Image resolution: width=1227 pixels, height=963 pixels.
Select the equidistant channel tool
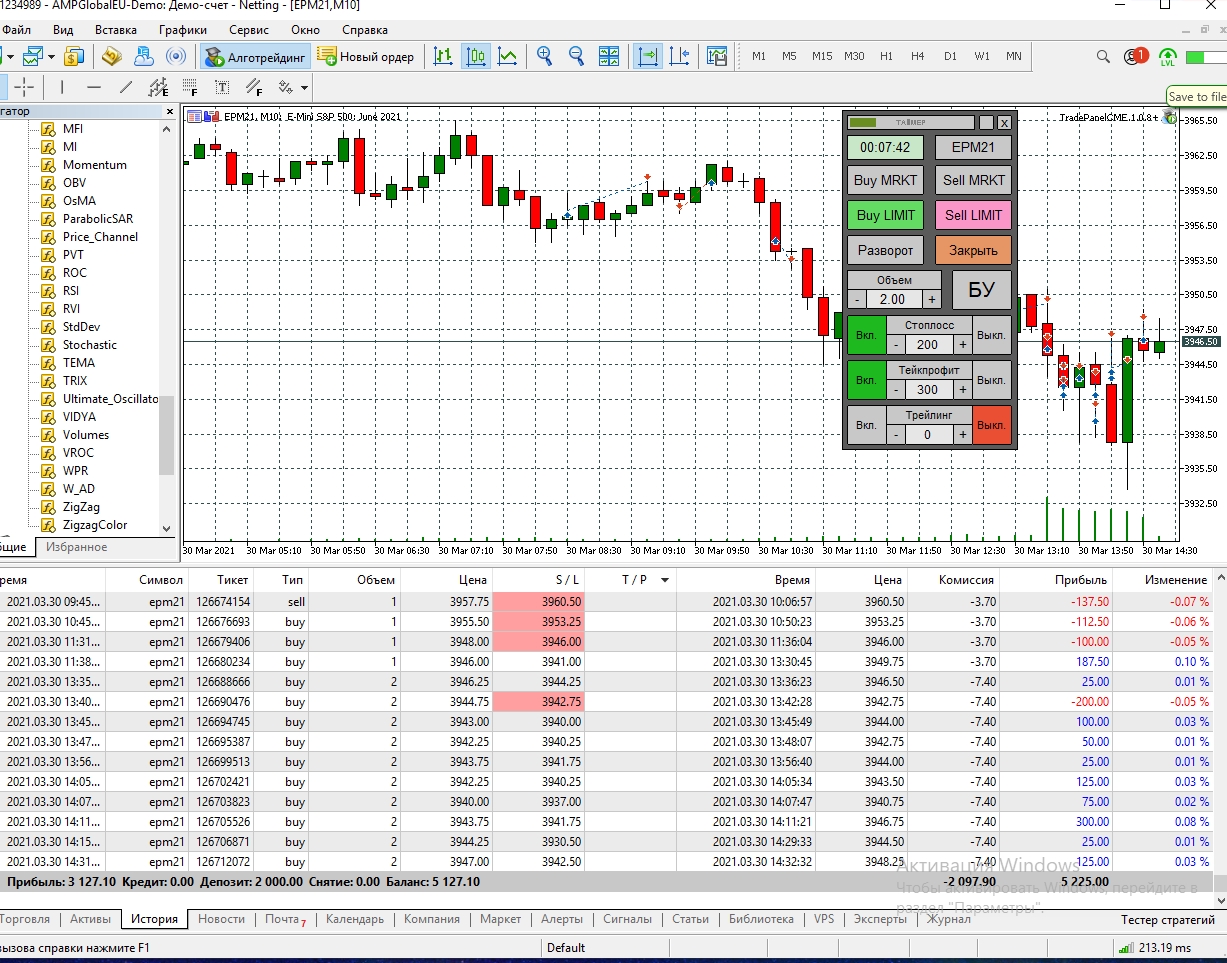click(x=158, y=87)
